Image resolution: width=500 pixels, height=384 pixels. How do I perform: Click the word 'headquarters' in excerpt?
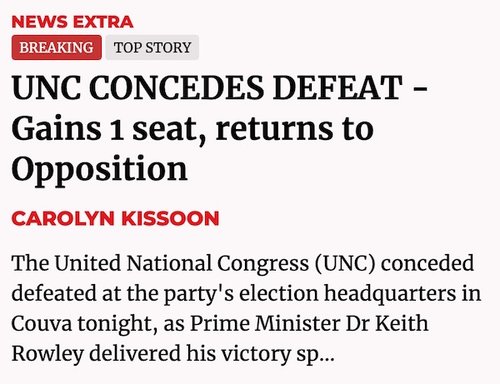390,295
